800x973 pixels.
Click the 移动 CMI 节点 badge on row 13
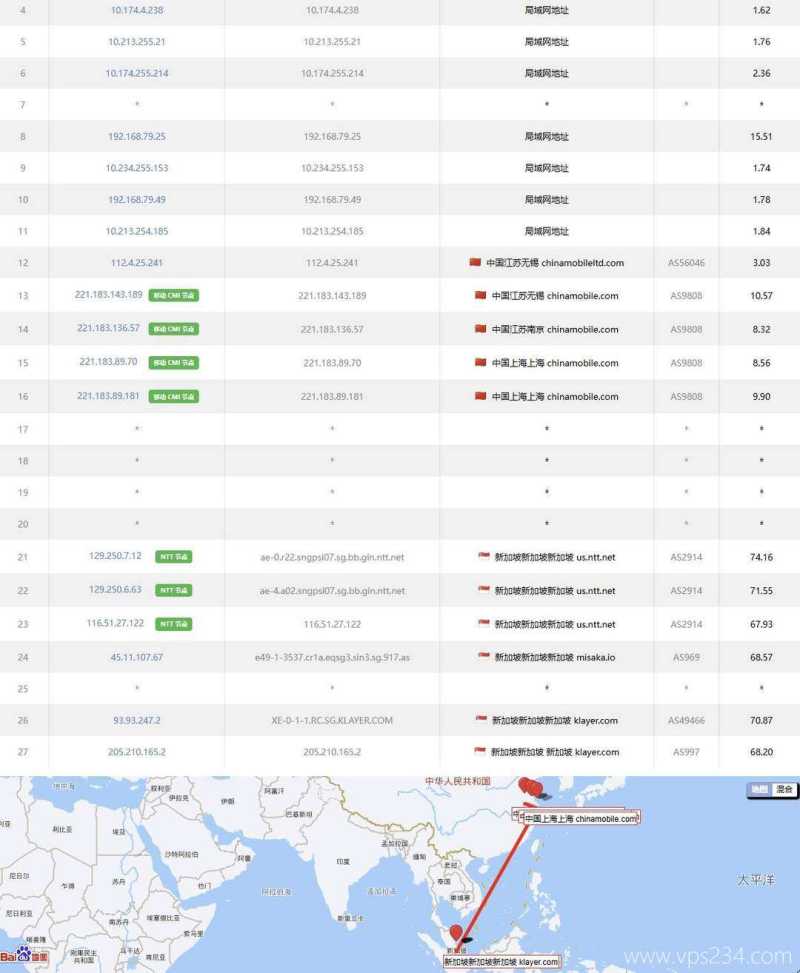[x=174, y=296]
